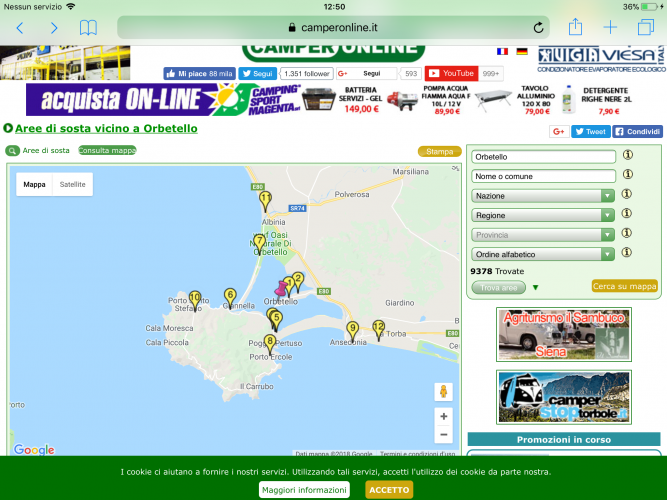Go back with Safari back arrow
Image resolution: width=667 pixels, height=500 pixels.
pos(20,28)
